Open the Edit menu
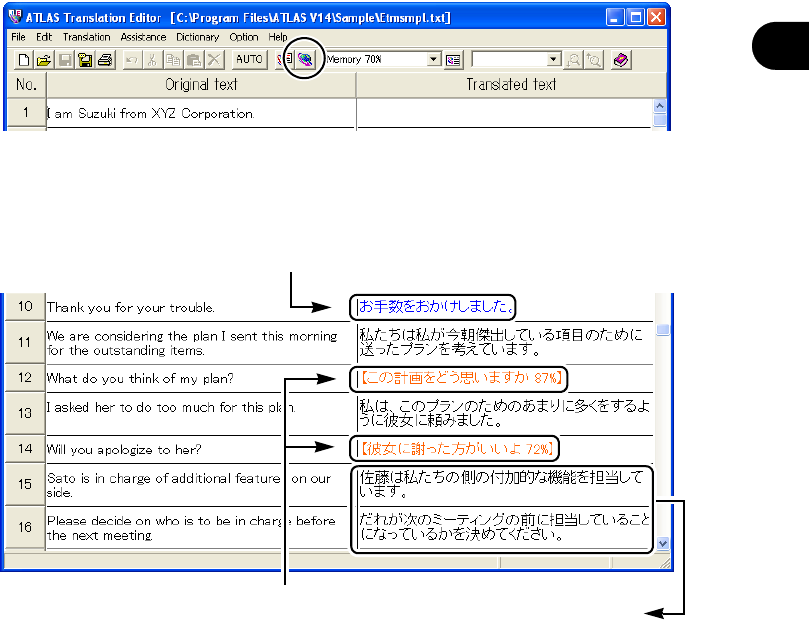The image size is (809, 622). coord(44,37)
